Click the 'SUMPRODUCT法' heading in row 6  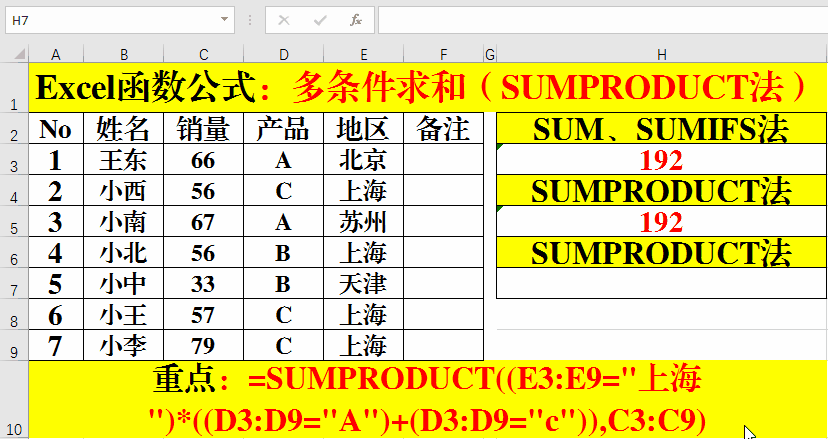tap(662, 253)
